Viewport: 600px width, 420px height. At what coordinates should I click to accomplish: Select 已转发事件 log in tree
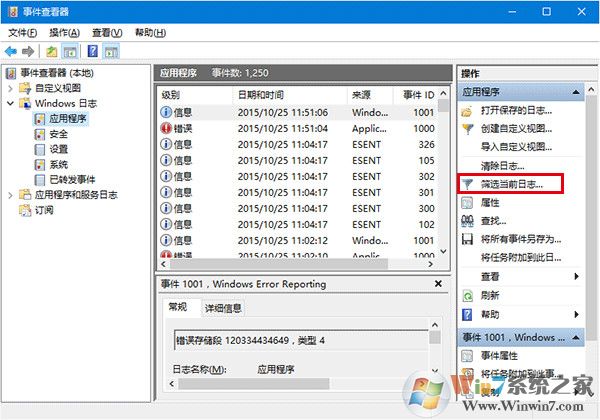[x=72, y=179]
